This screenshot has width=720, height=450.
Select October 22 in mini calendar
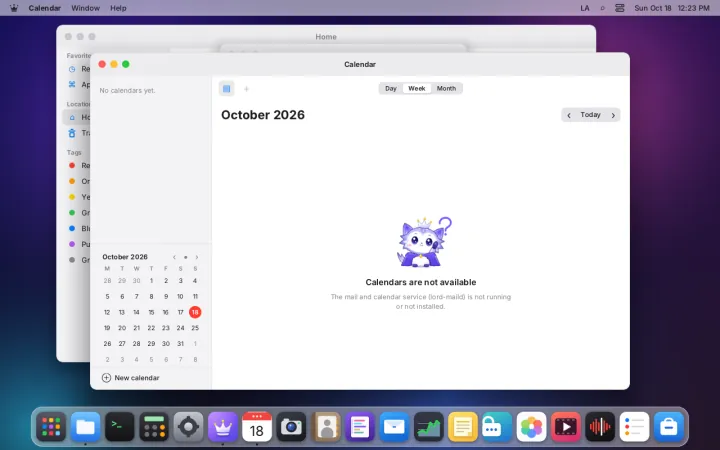151,328
